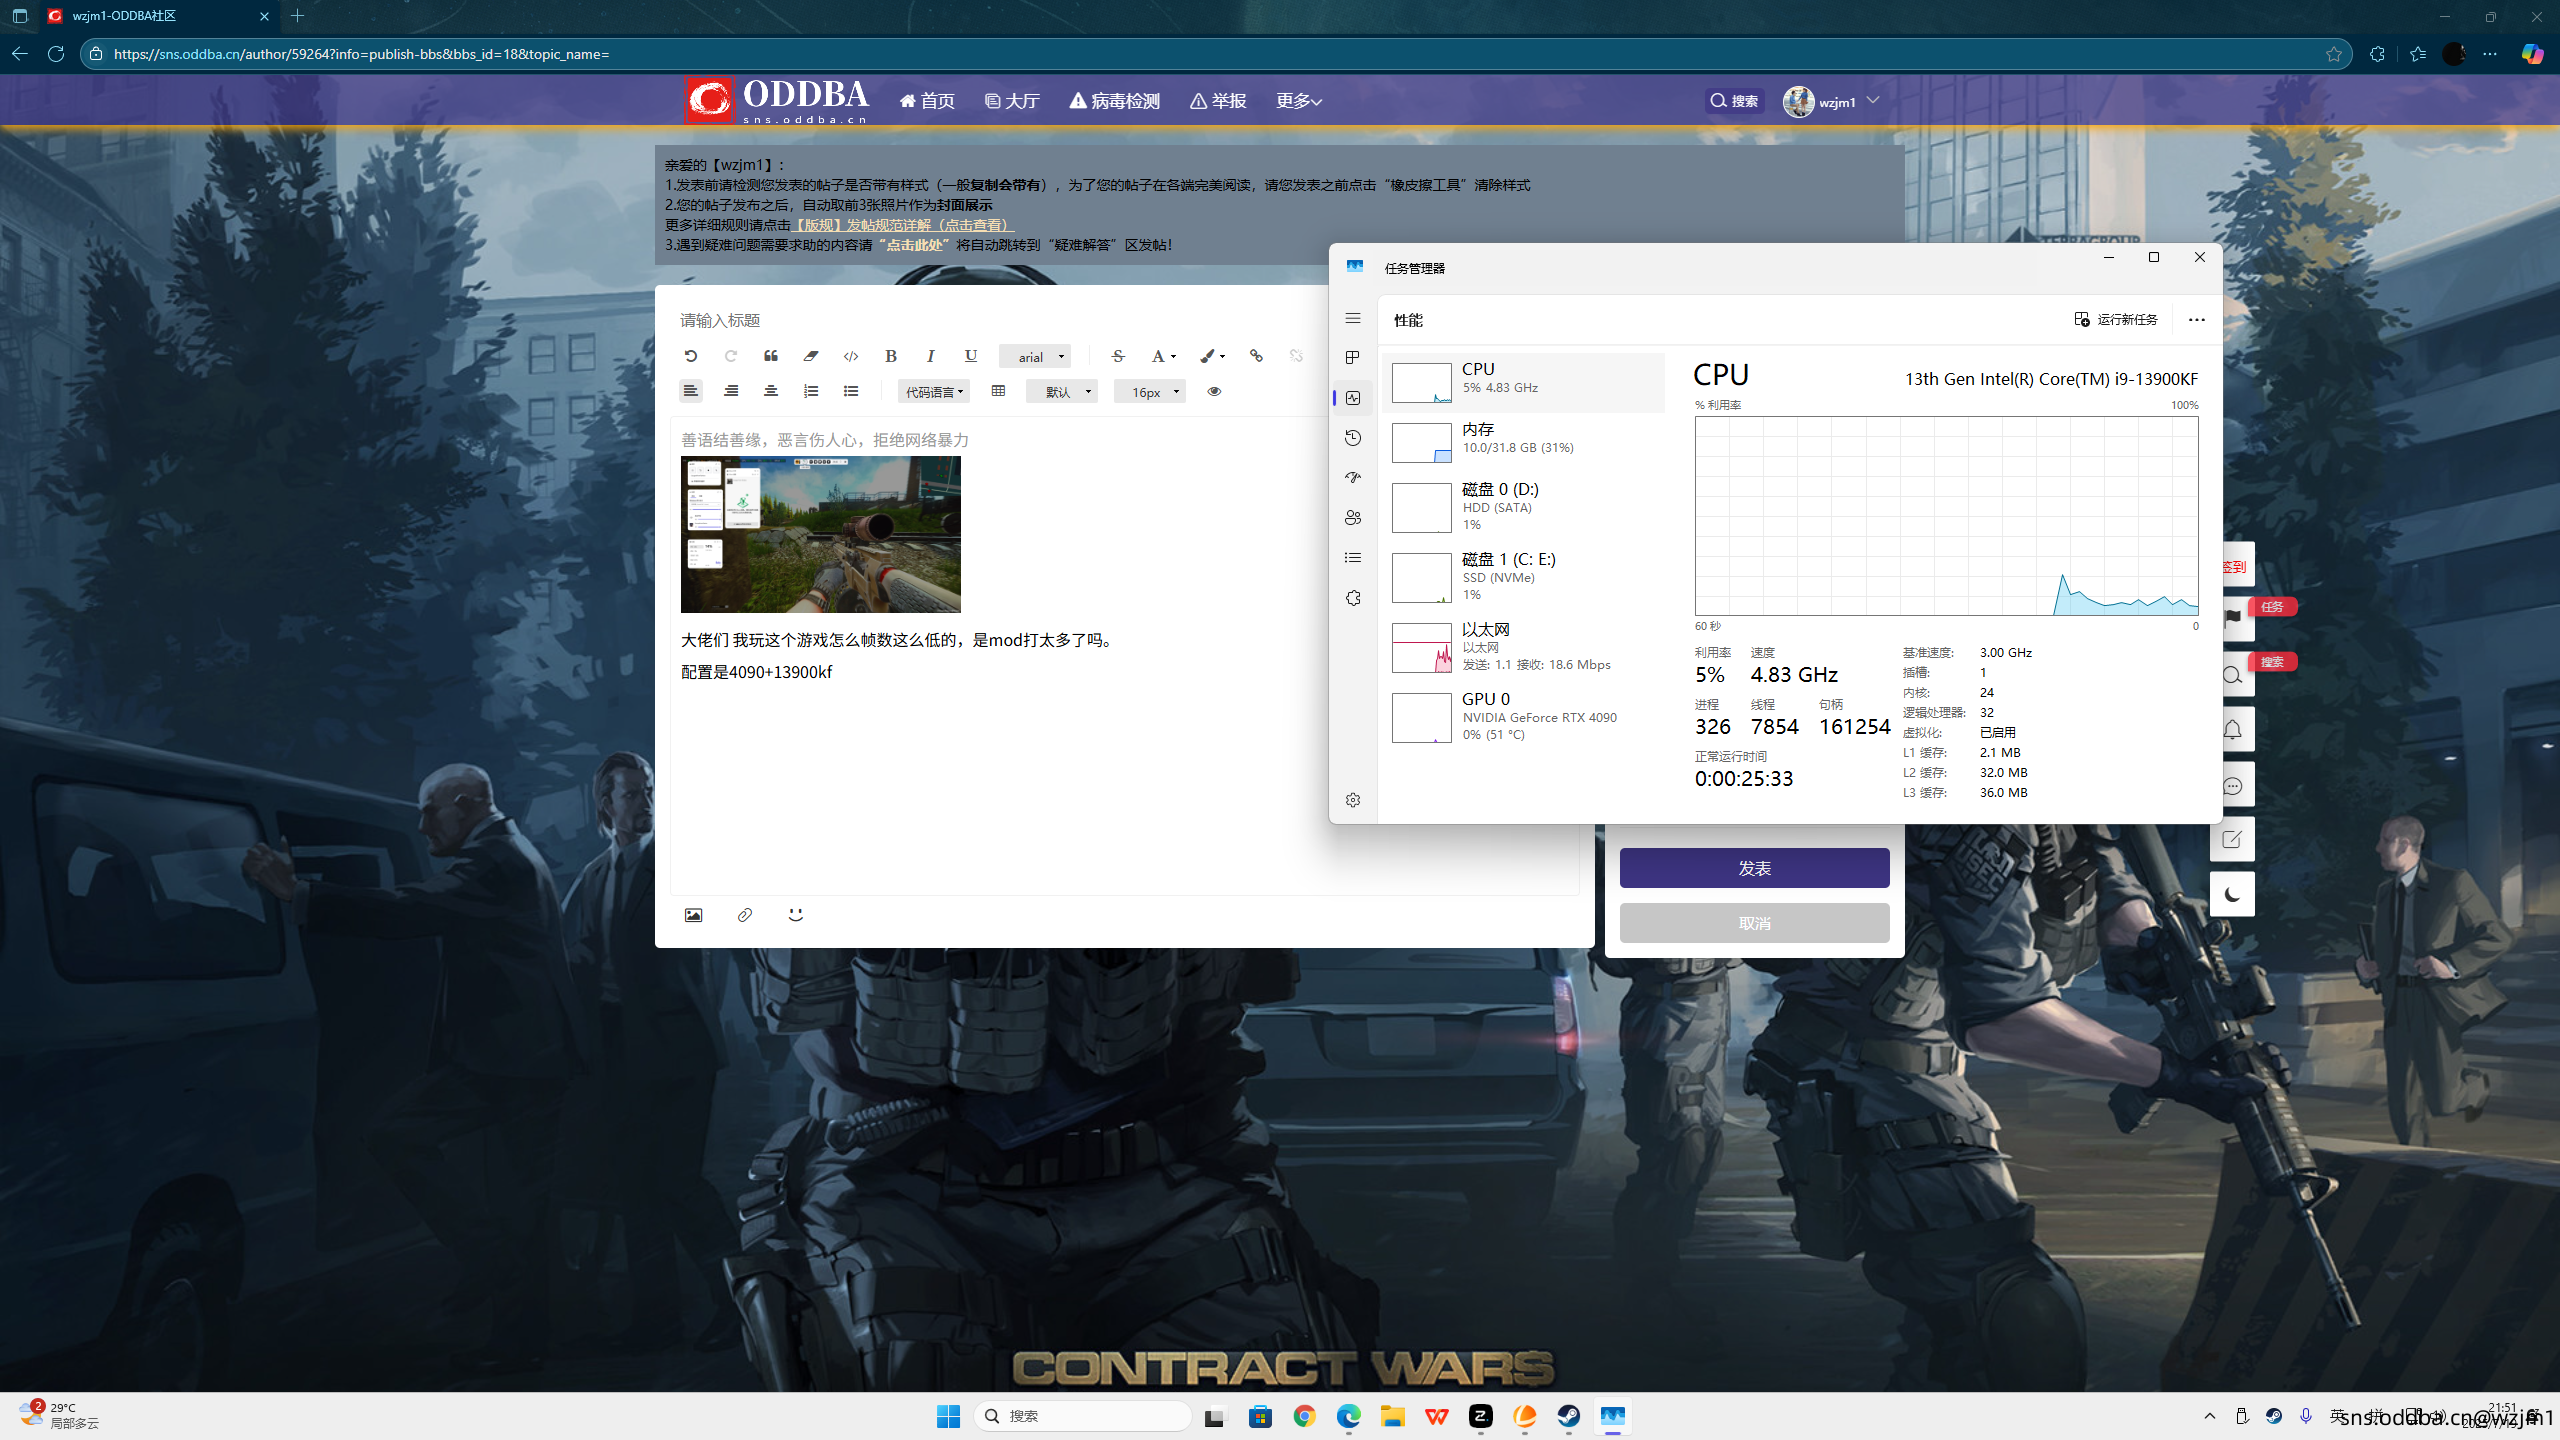Click browser favorite star in address bar

coord(2334,54)
